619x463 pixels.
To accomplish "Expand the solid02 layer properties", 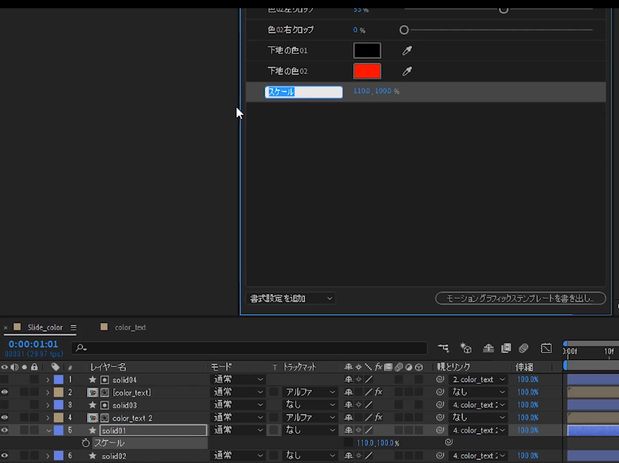I will (48, 456).
